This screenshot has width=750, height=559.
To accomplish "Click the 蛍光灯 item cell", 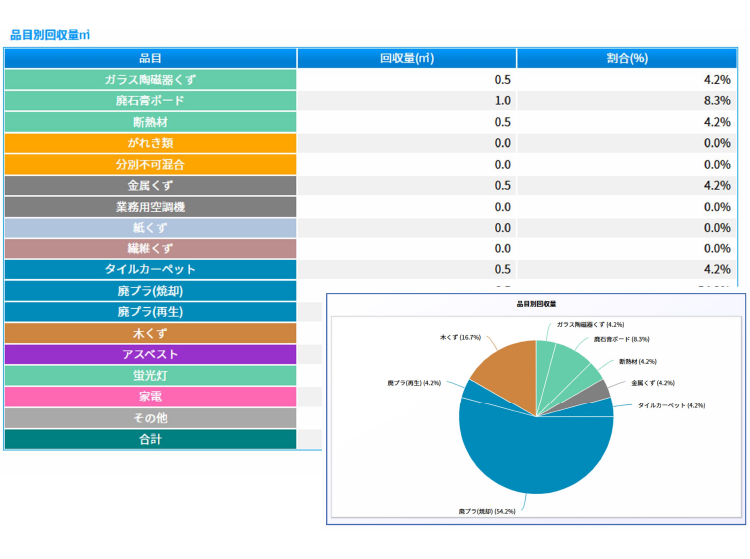I will click(150, 375).
